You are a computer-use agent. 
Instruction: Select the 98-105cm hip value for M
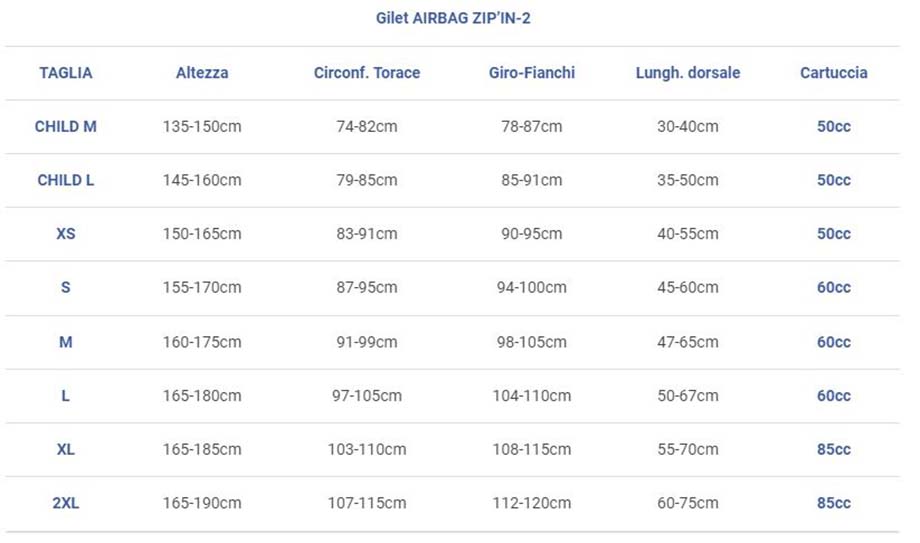(x=532, y=342)
